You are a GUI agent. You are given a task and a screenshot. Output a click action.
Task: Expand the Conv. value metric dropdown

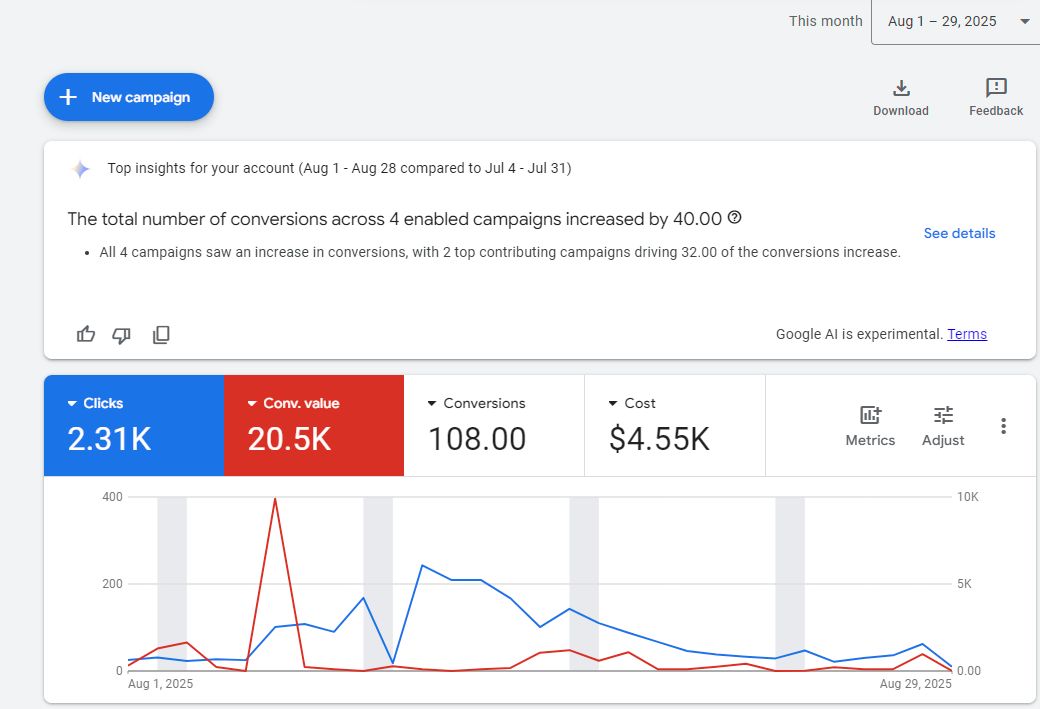click(253, 404)
